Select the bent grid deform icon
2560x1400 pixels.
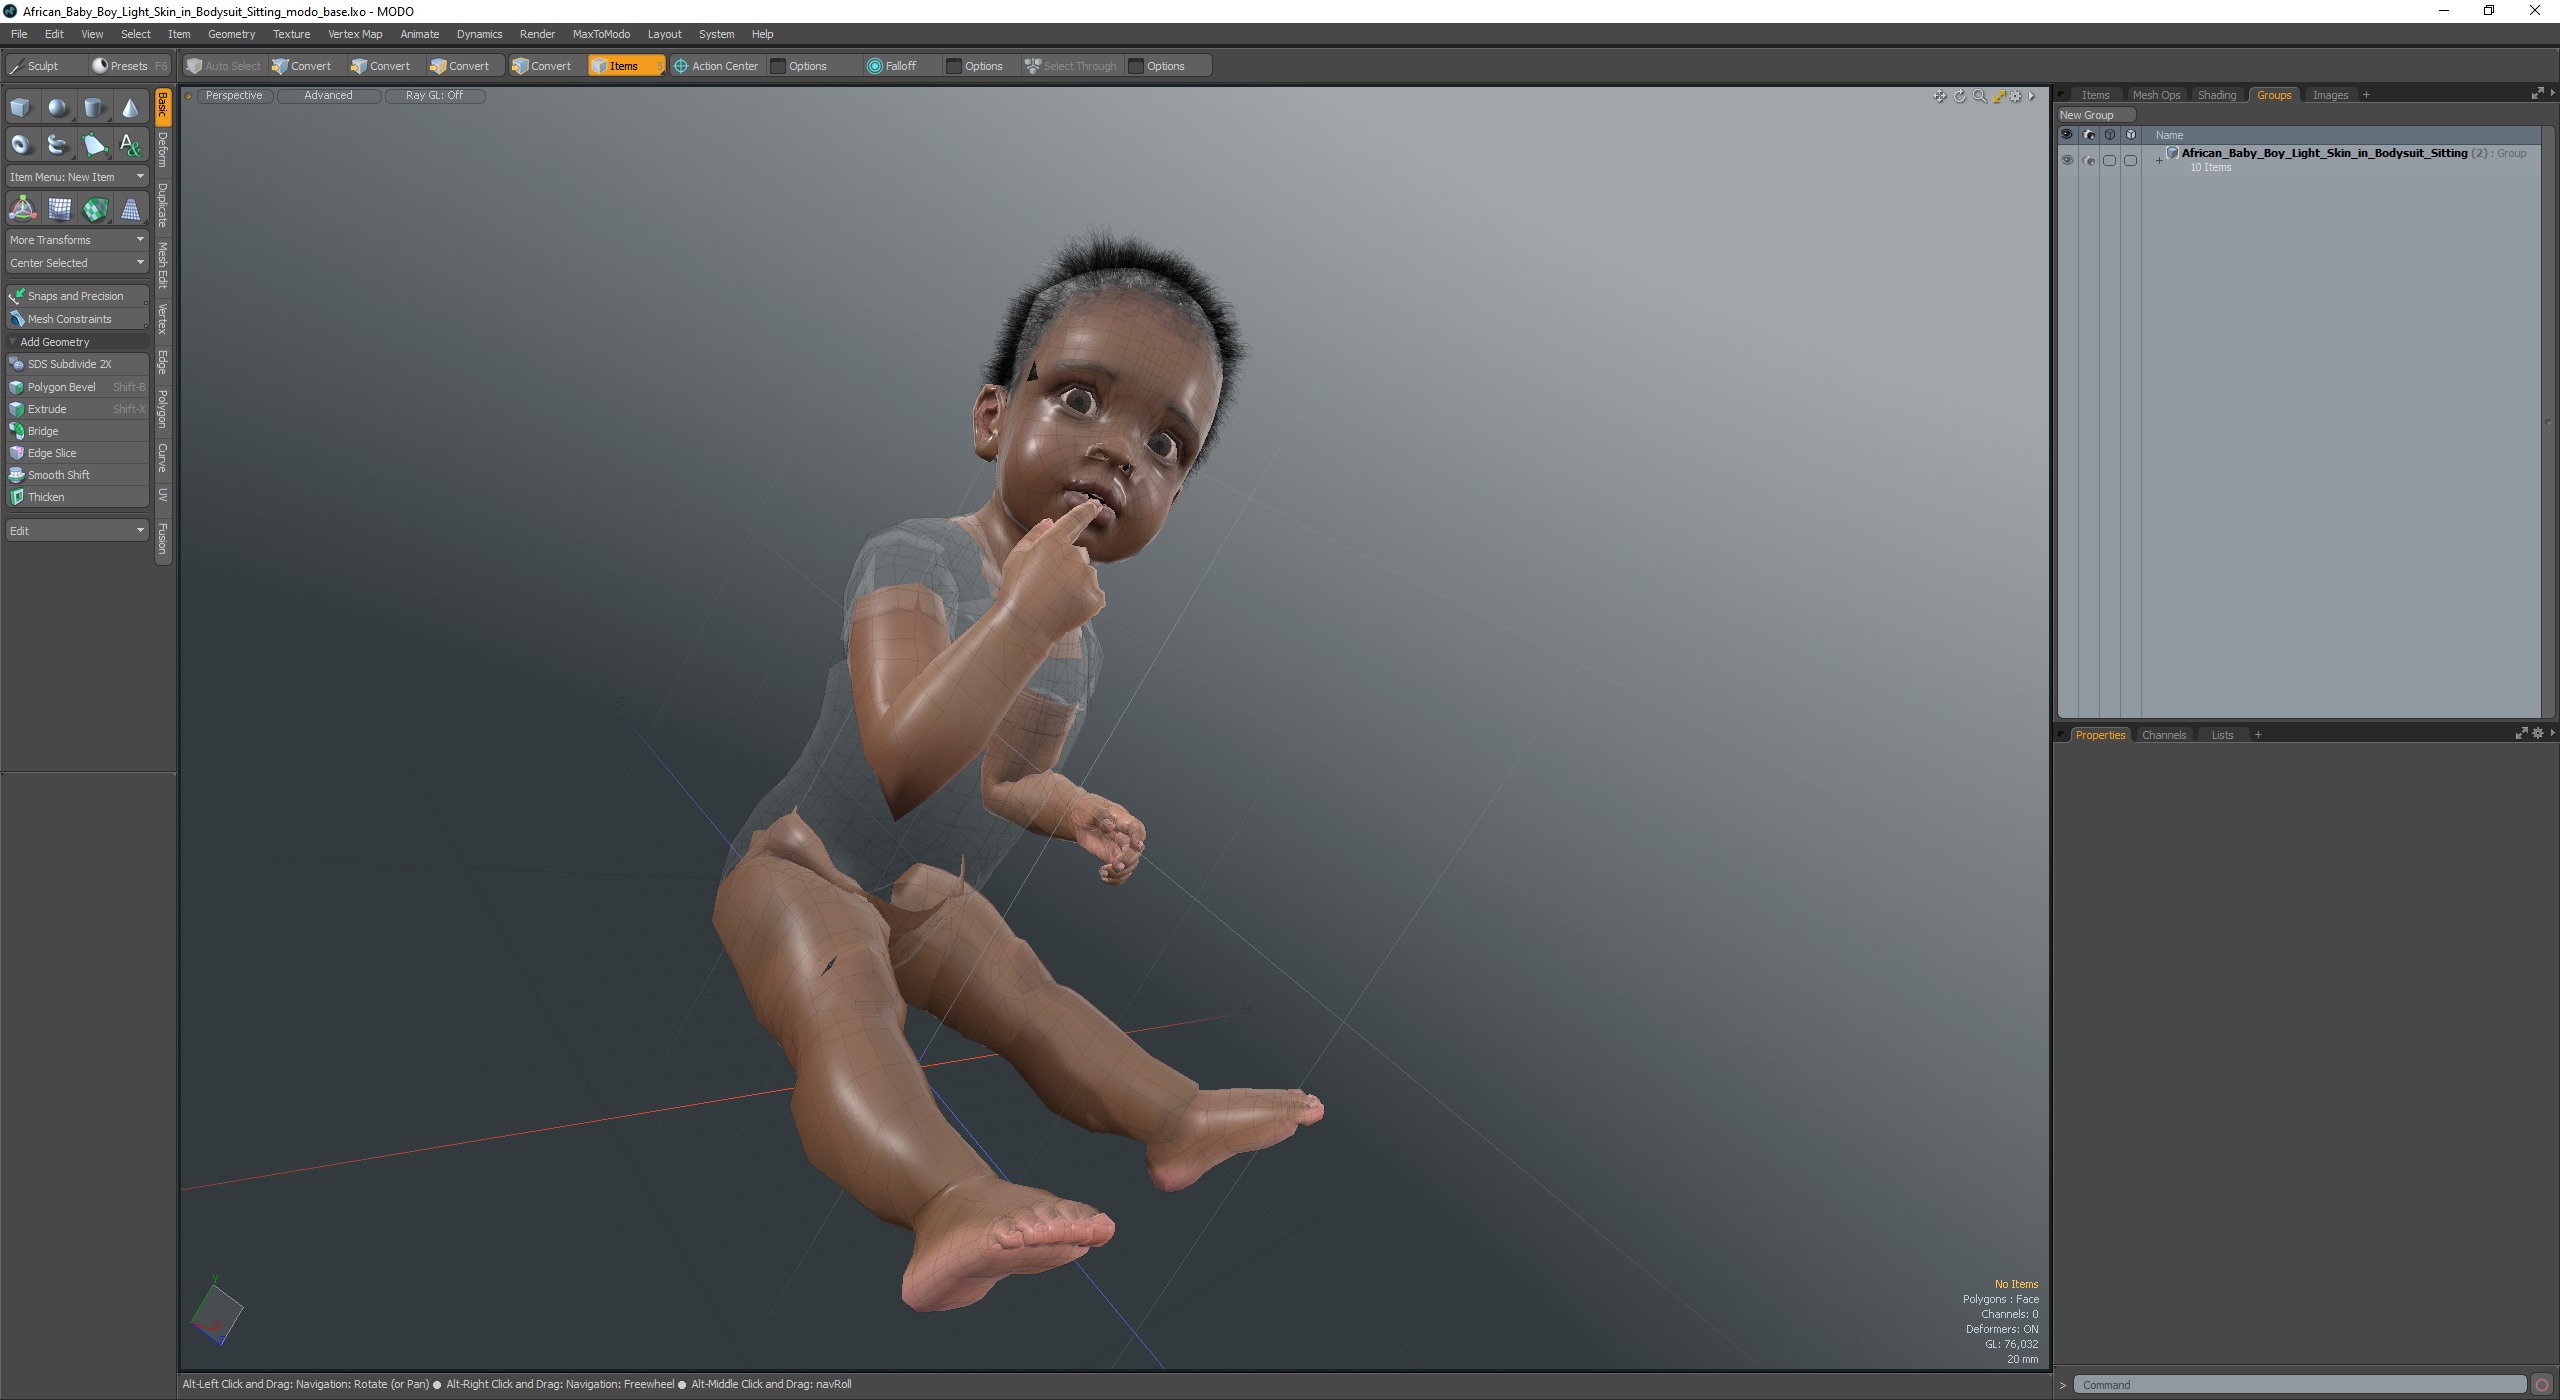coord(59,209)
